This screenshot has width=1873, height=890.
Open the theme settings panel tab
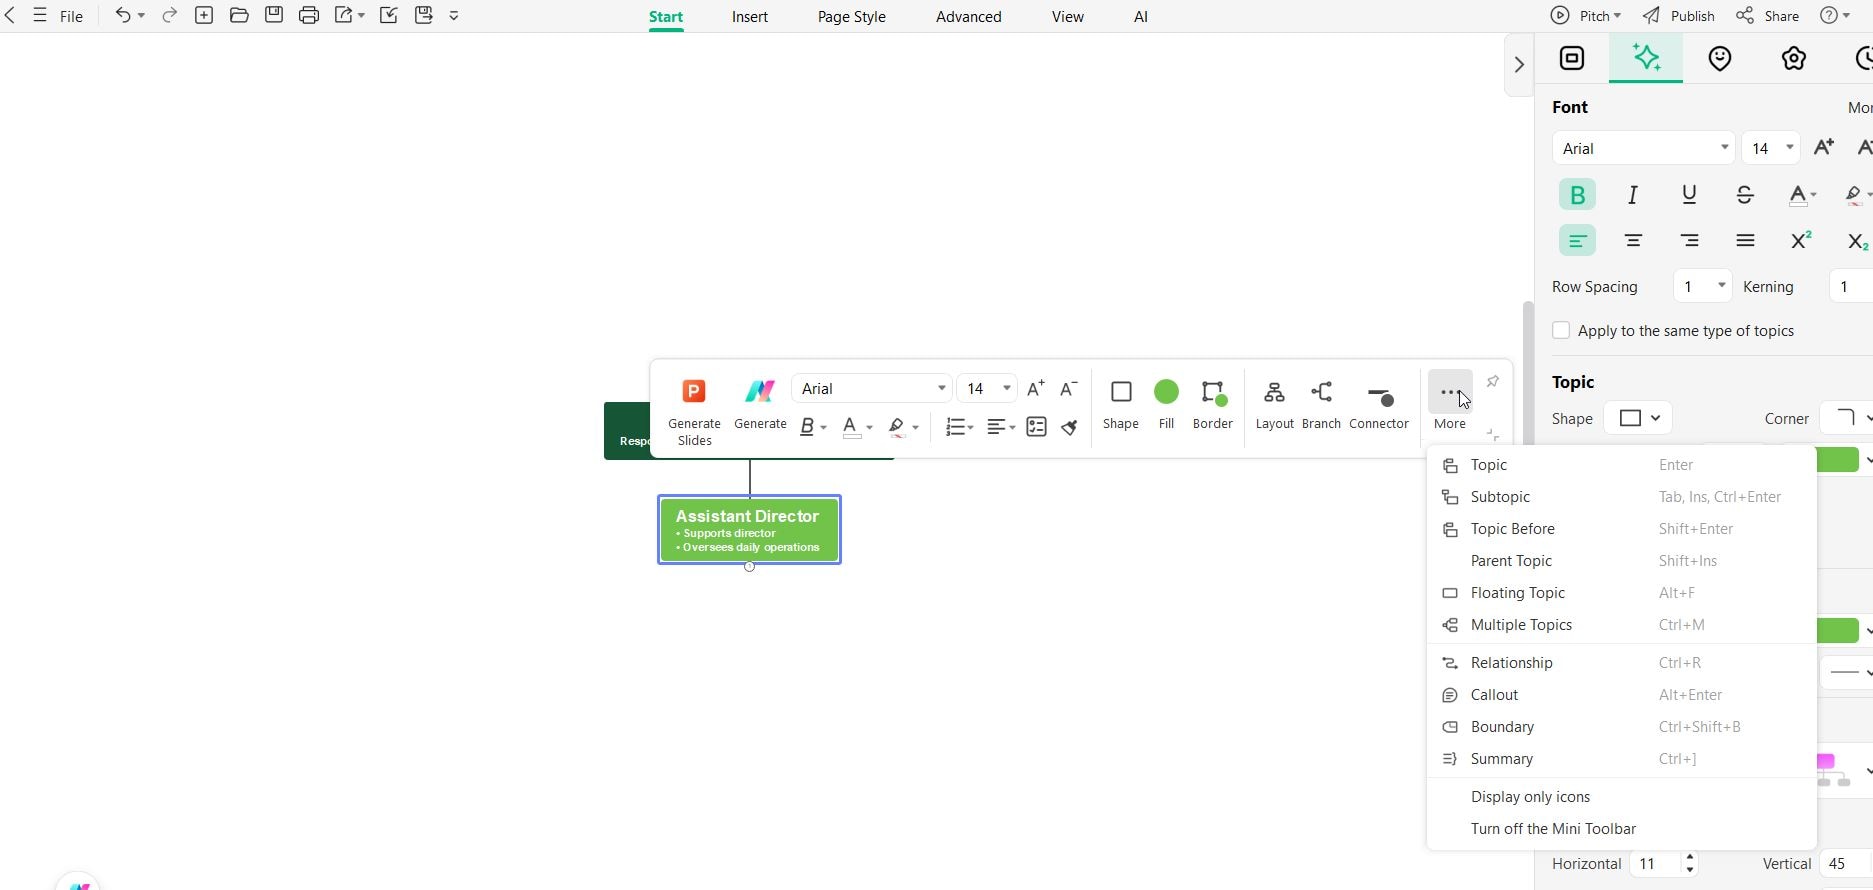point(1794,59)
